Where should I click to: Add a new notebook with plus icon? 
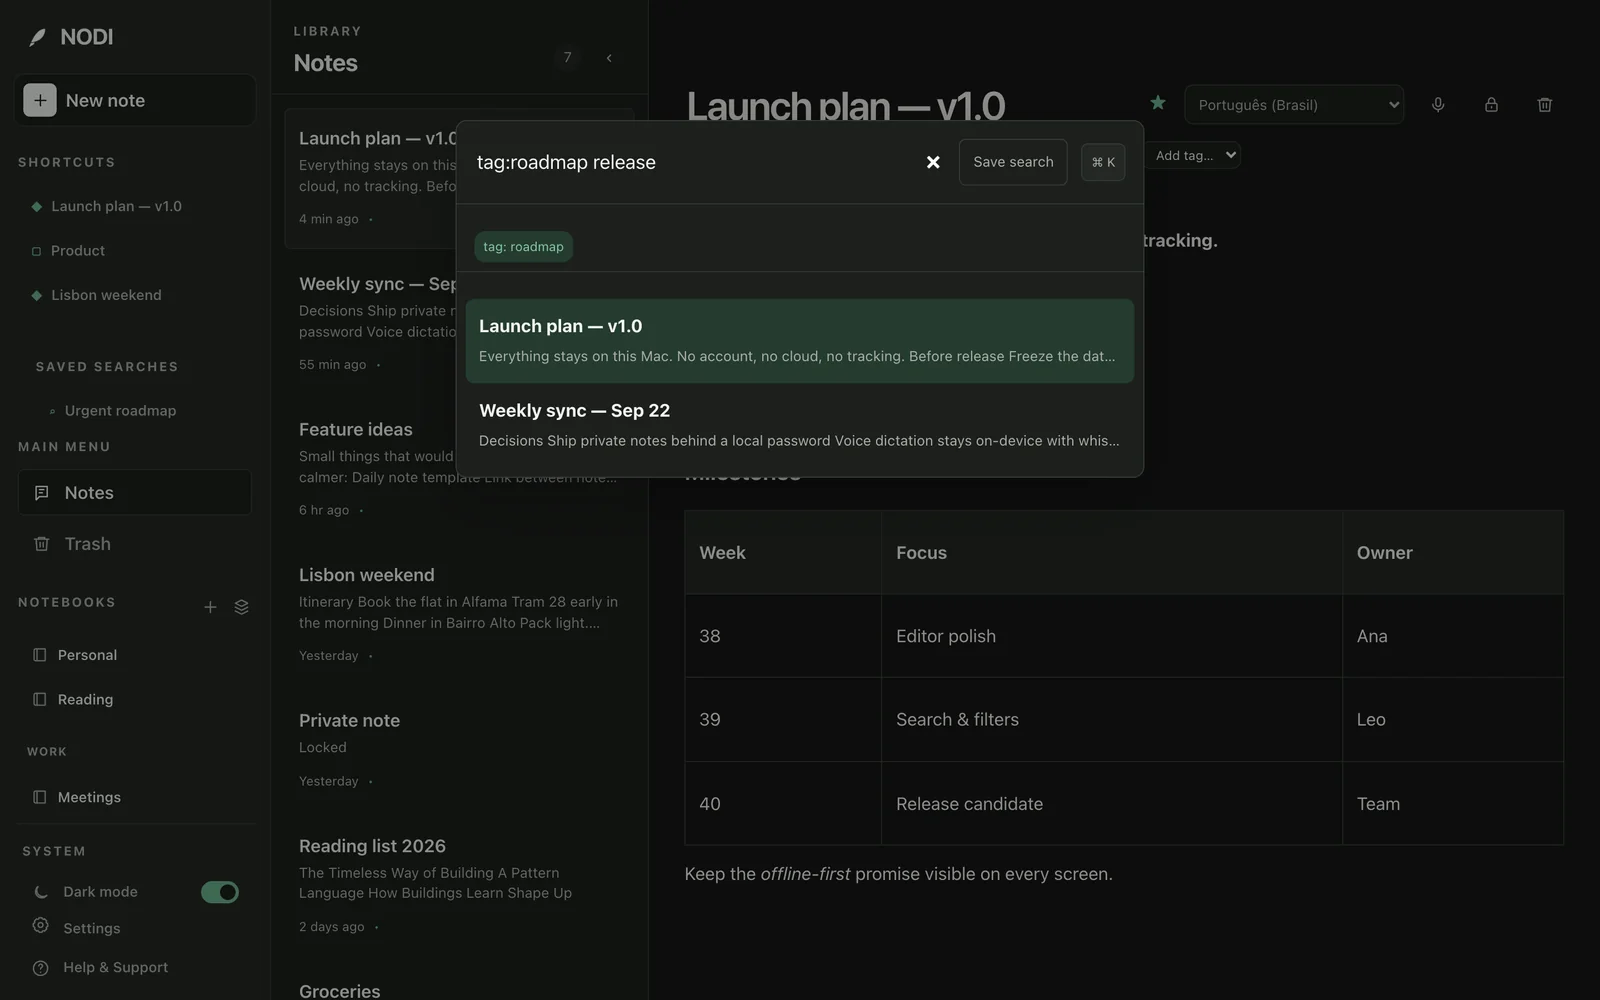[x=210, y=607]
